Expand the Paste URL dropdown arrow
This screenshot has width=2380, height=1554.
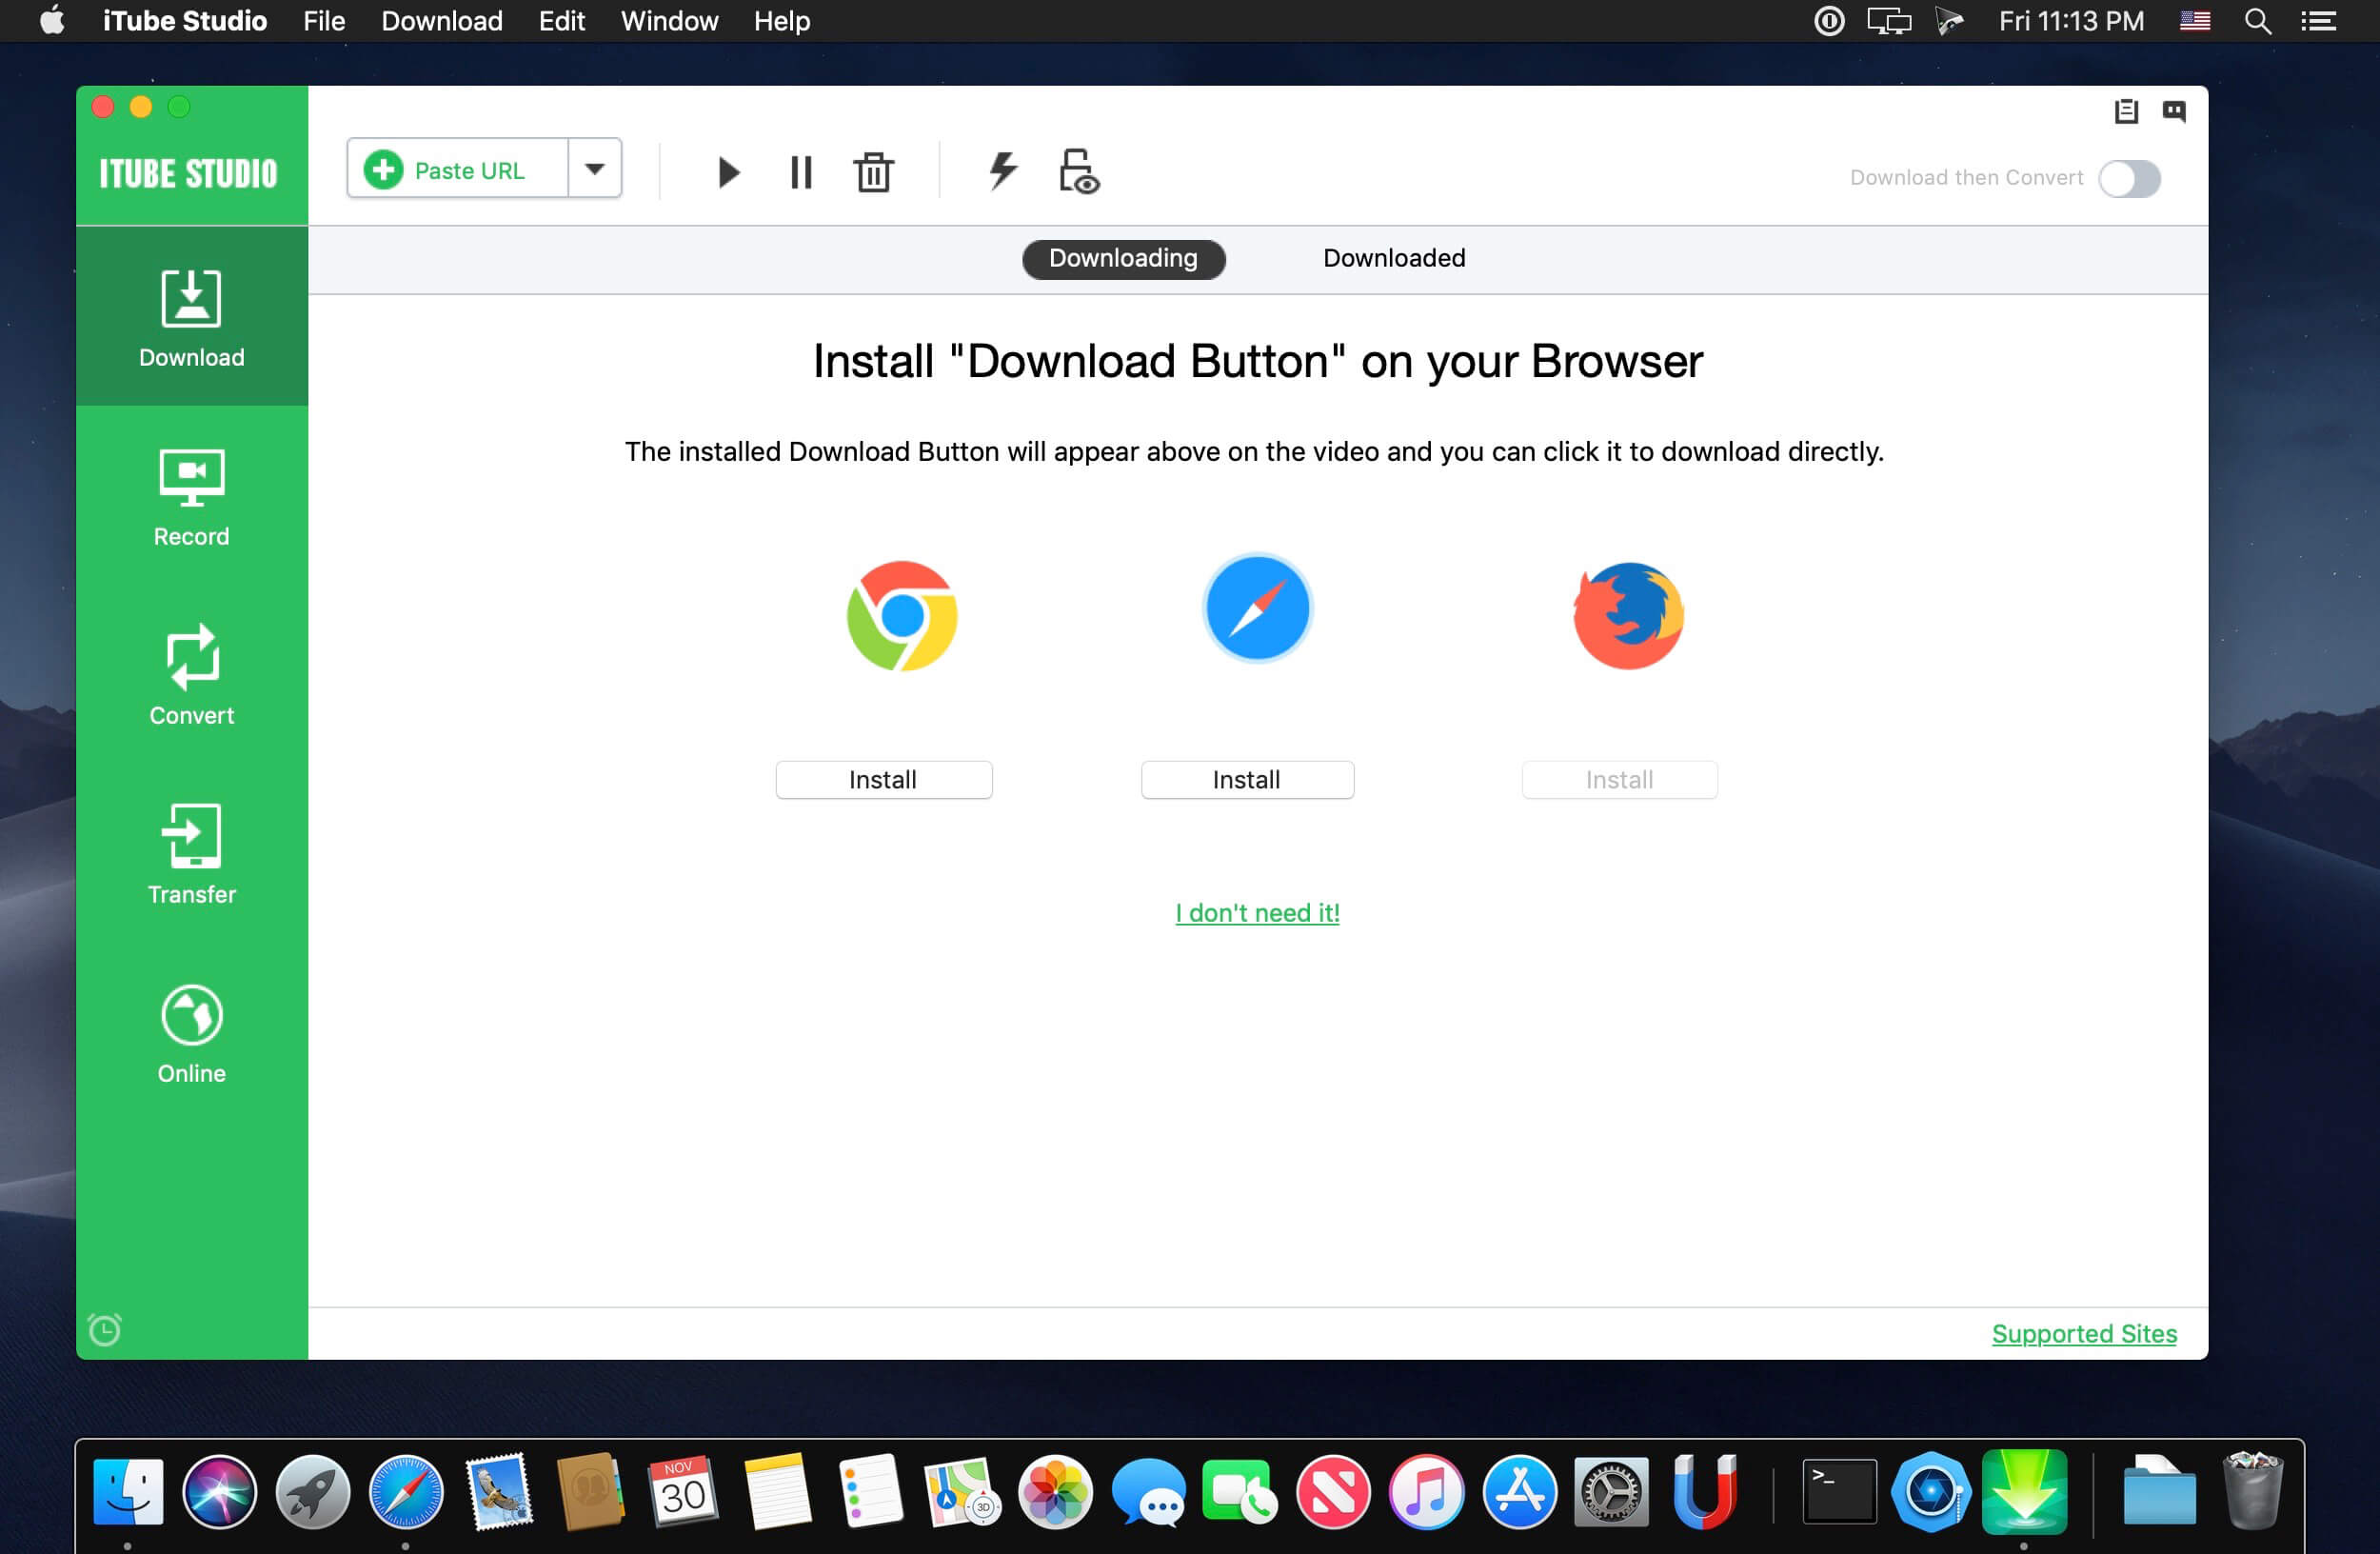(x=595, y=168)
